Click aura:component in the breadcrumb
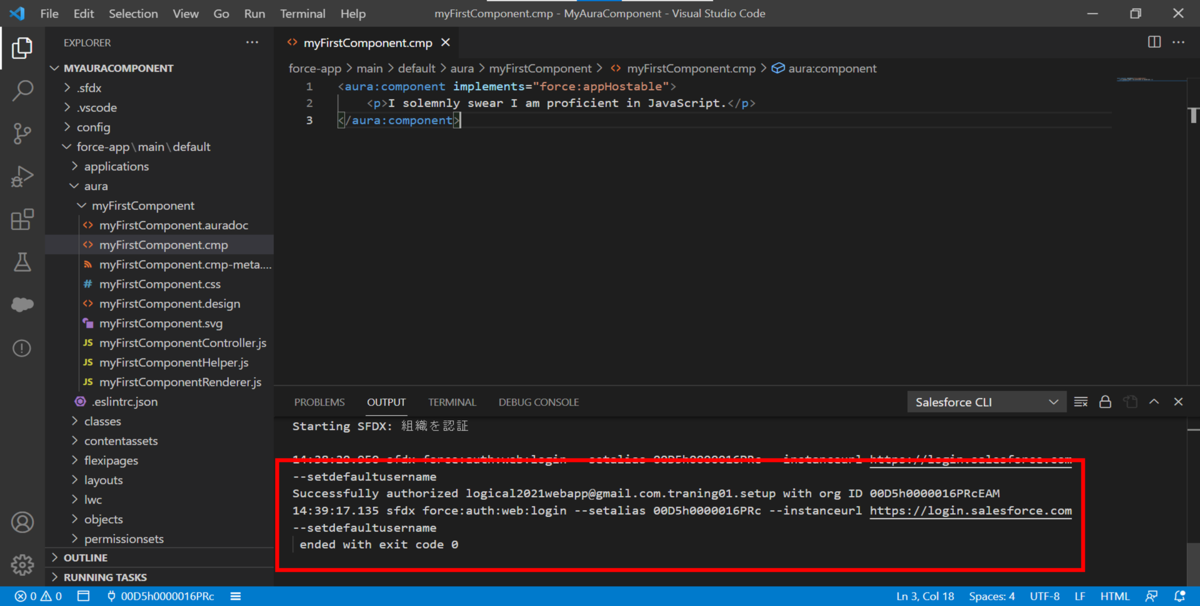The image size is (1200, 606). coord(832,68)
